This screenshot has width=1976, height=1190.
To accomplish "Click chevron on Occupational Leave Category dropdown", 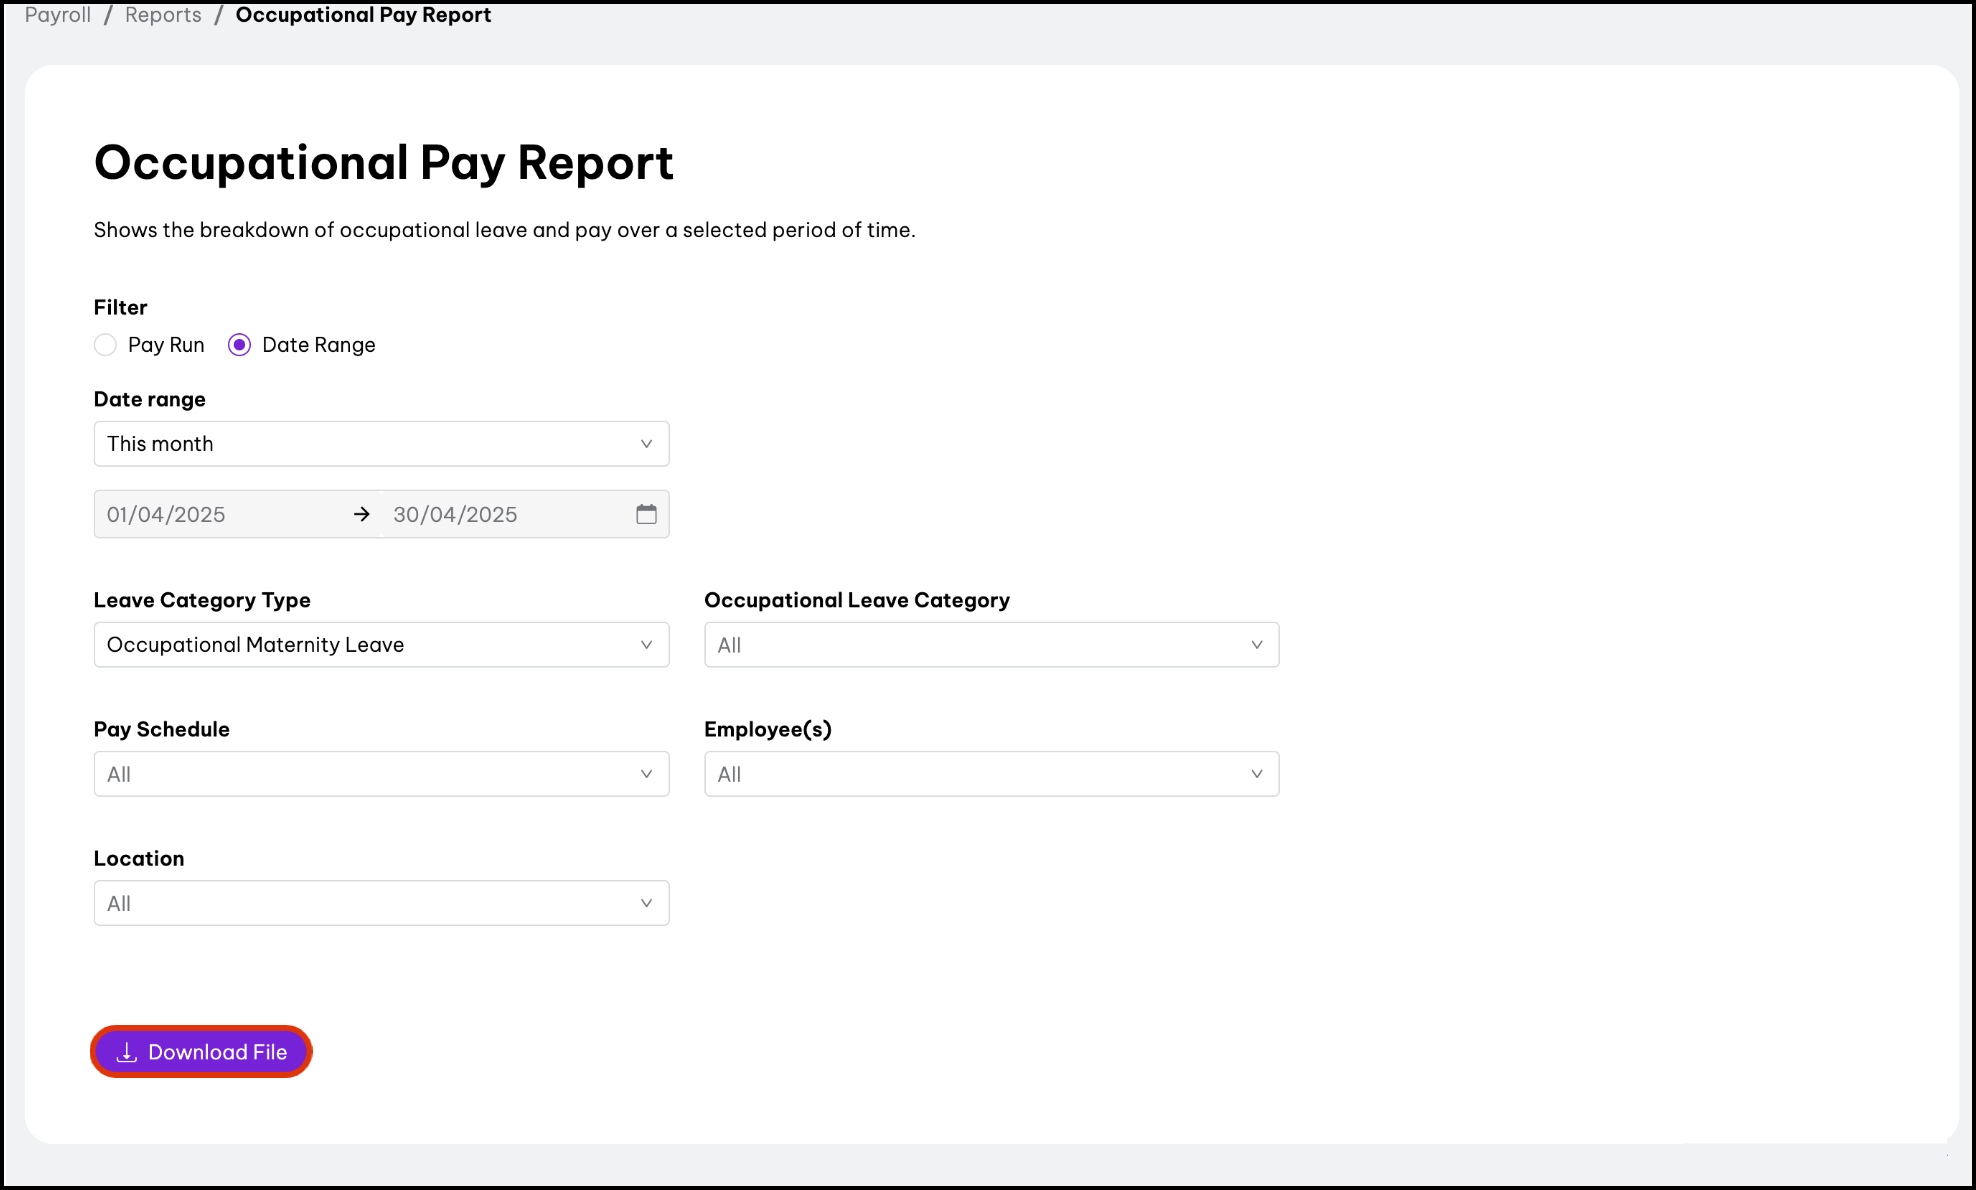I will click(x=1256, y=645).
